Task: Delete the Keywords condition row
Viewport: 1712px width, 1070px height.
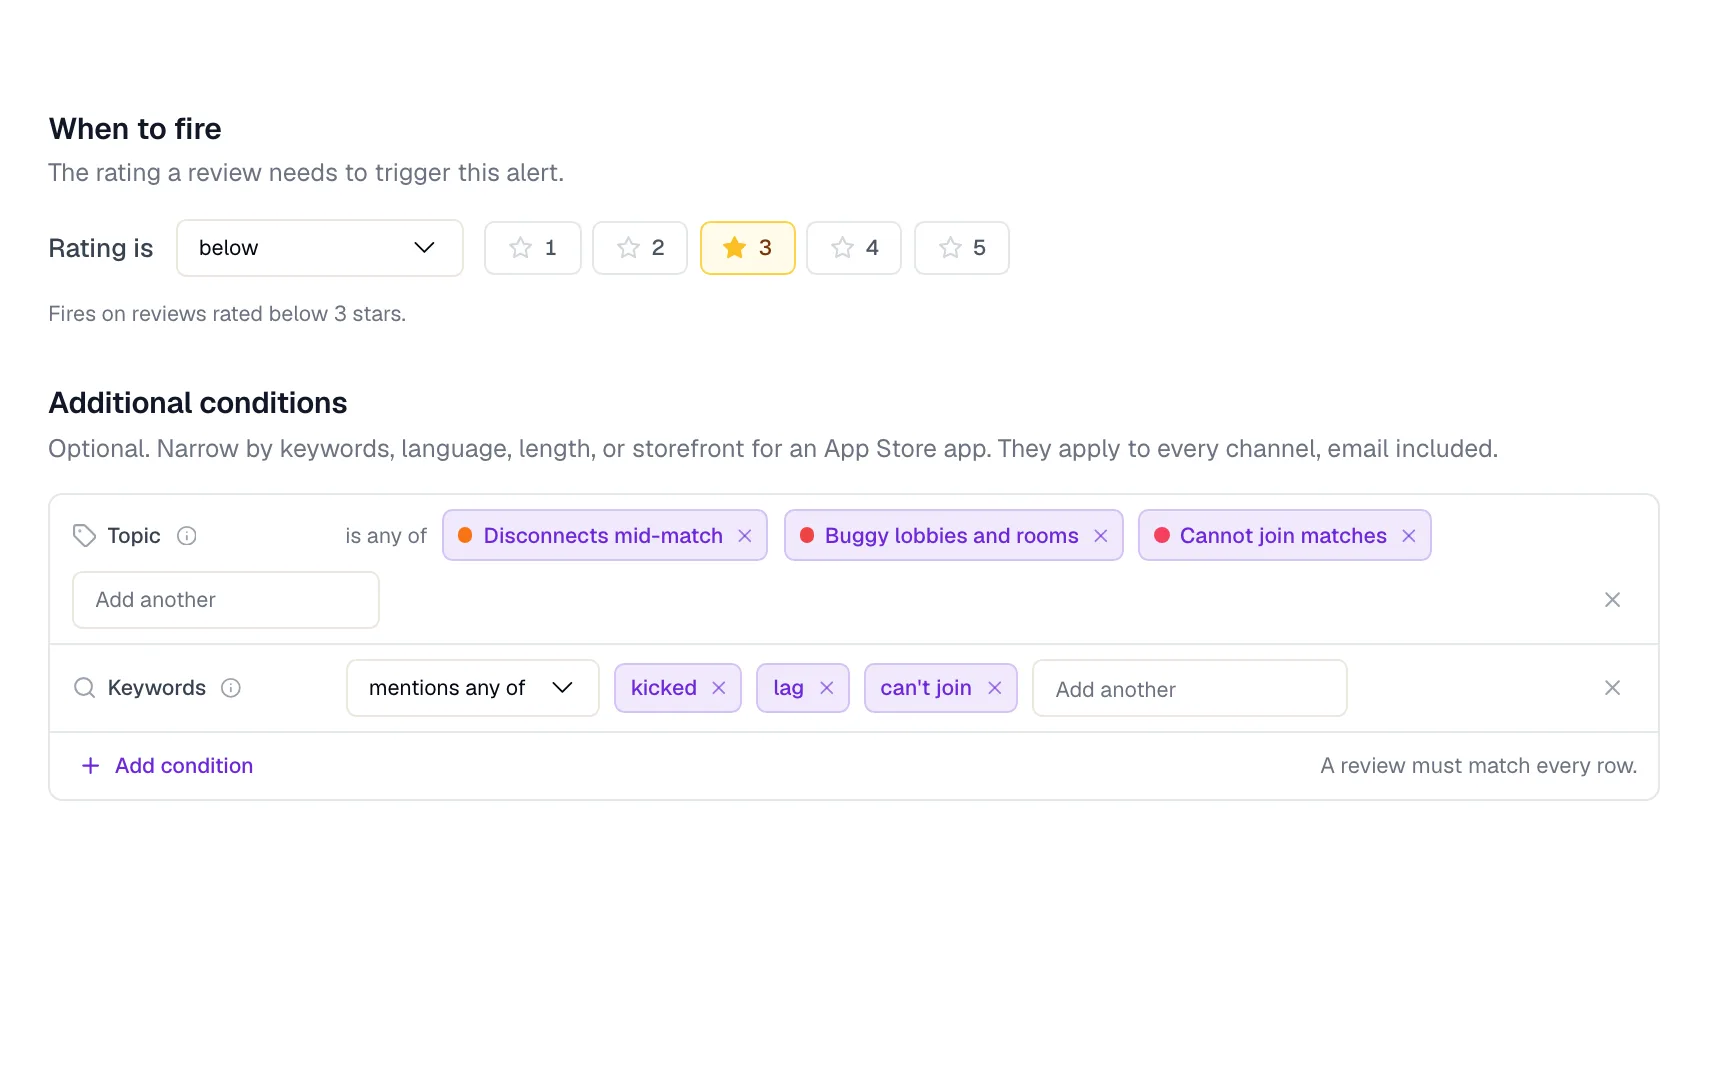Action: click(1612, 688)
